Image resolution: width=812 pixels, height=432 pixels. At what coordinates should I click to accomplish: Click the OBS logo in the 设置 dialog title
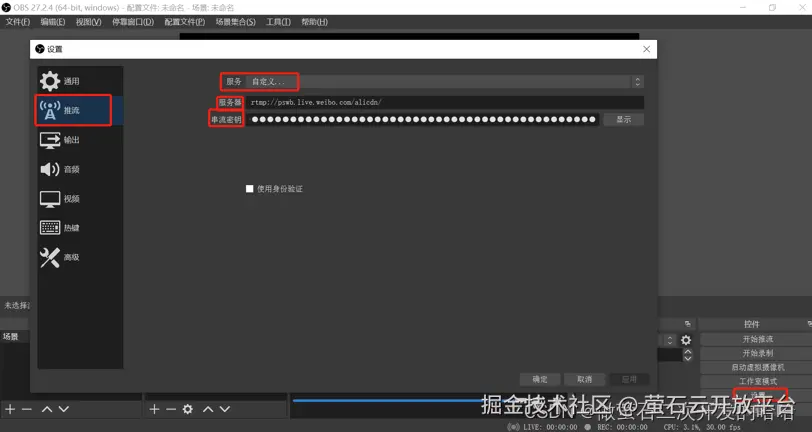[39, 49]
